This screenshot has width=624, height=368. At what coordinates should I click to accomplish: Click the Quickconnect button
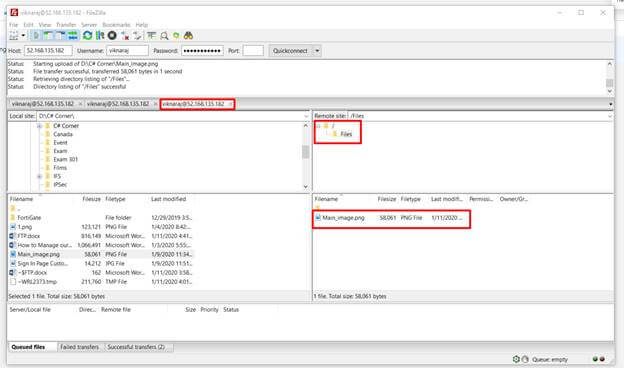[x=290, y=51]
